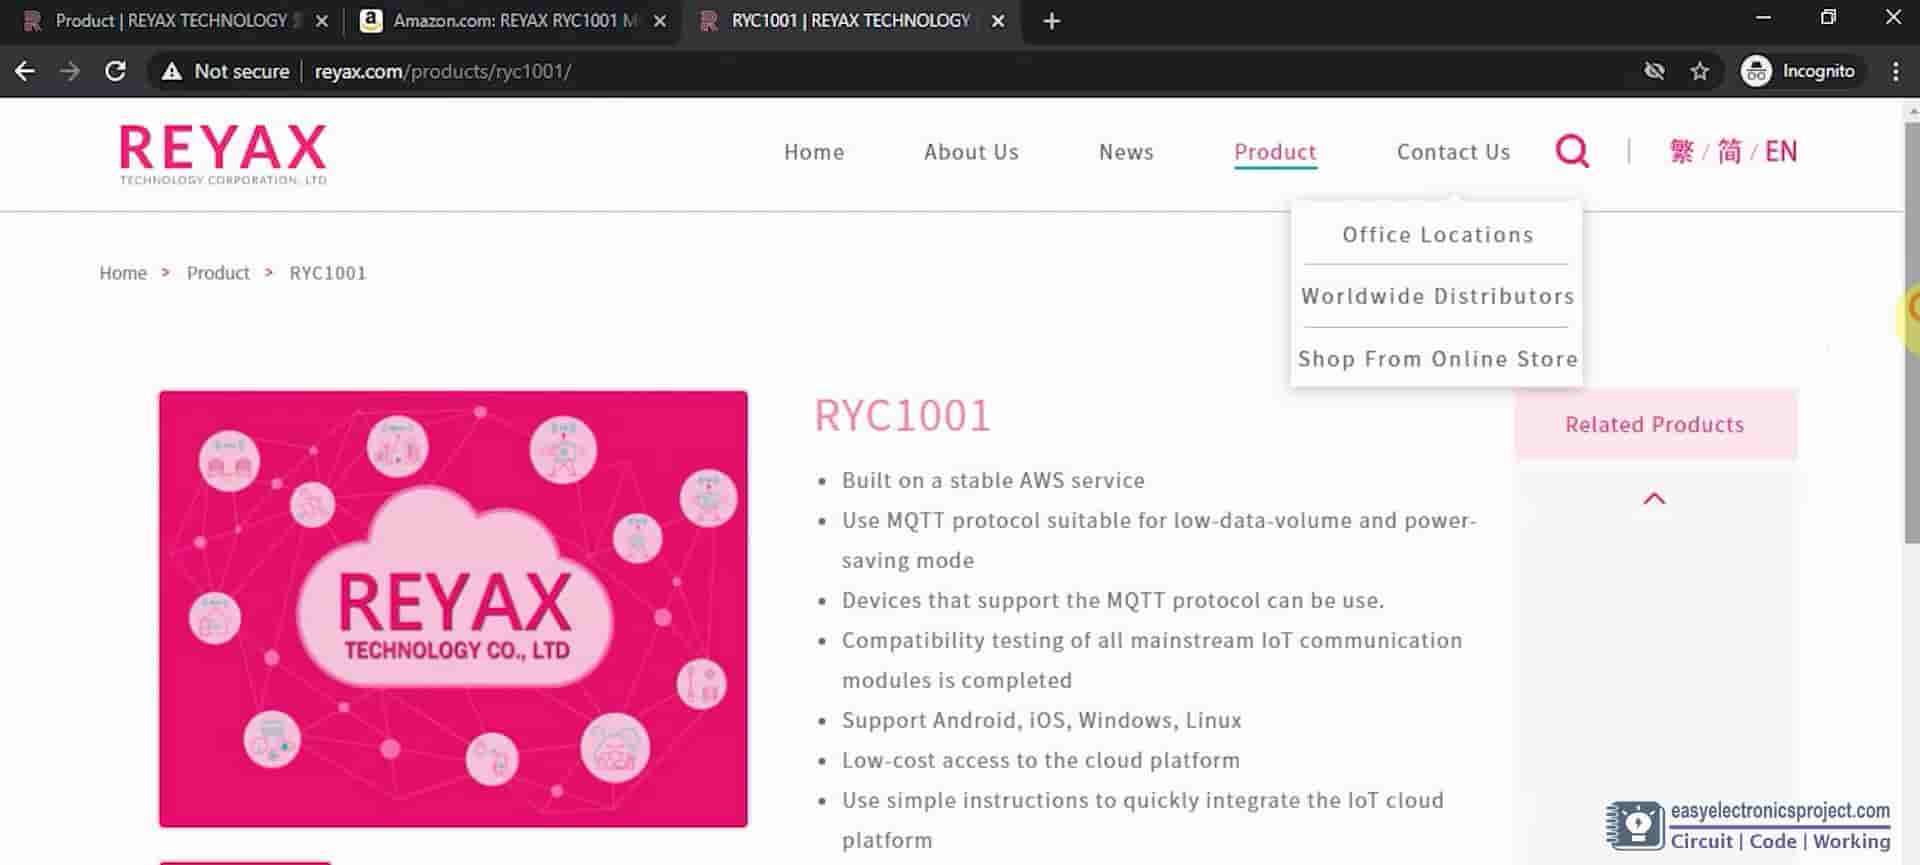The height and width of the screenshot is (865, 1920).
Task: Click the REYAX logo in the header
Action: point(223,153)
